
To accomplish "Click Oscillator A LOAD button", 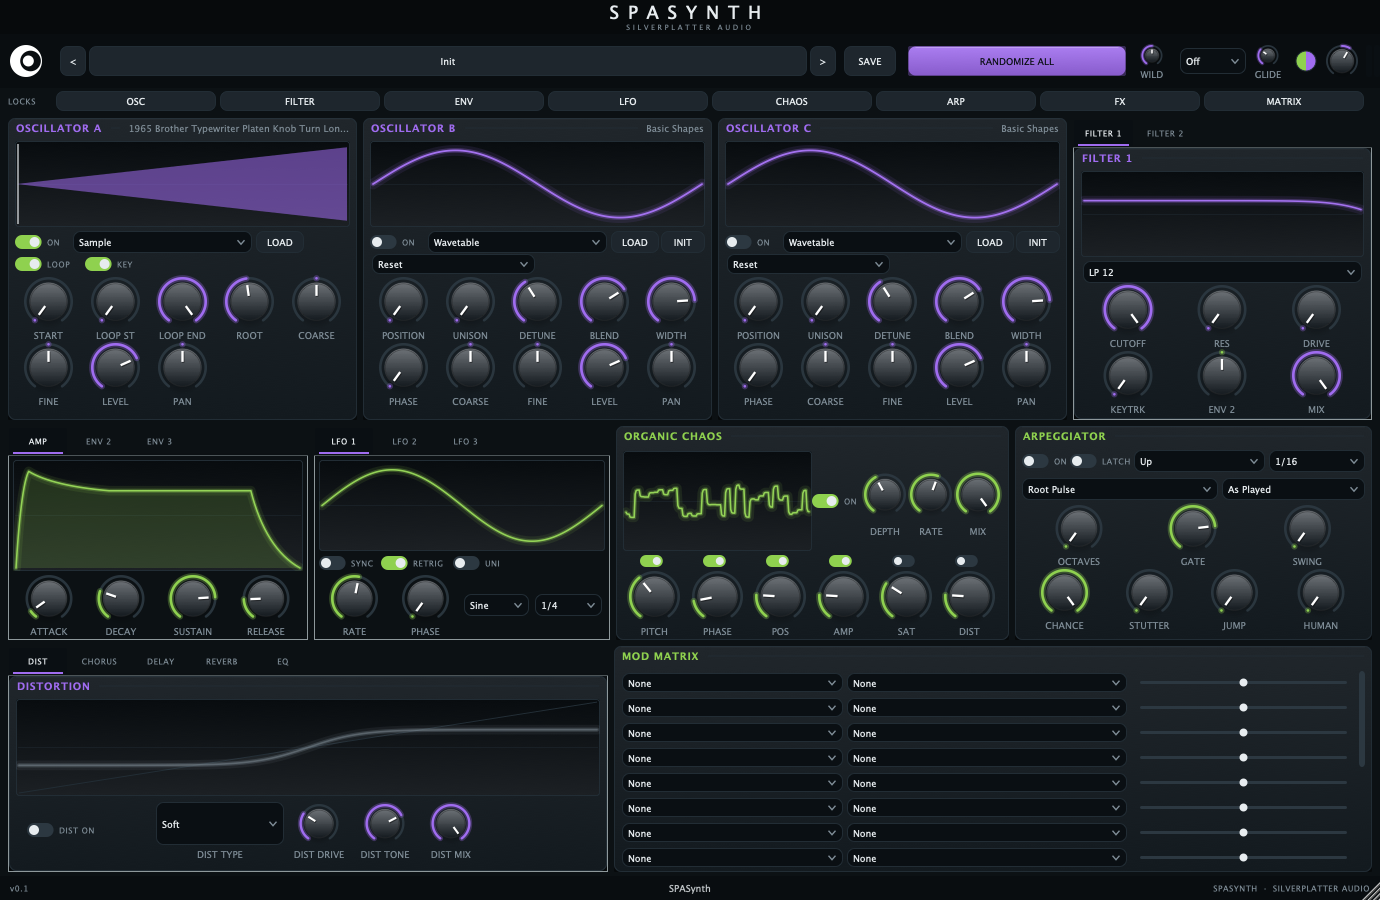I will tap(280, 242).
